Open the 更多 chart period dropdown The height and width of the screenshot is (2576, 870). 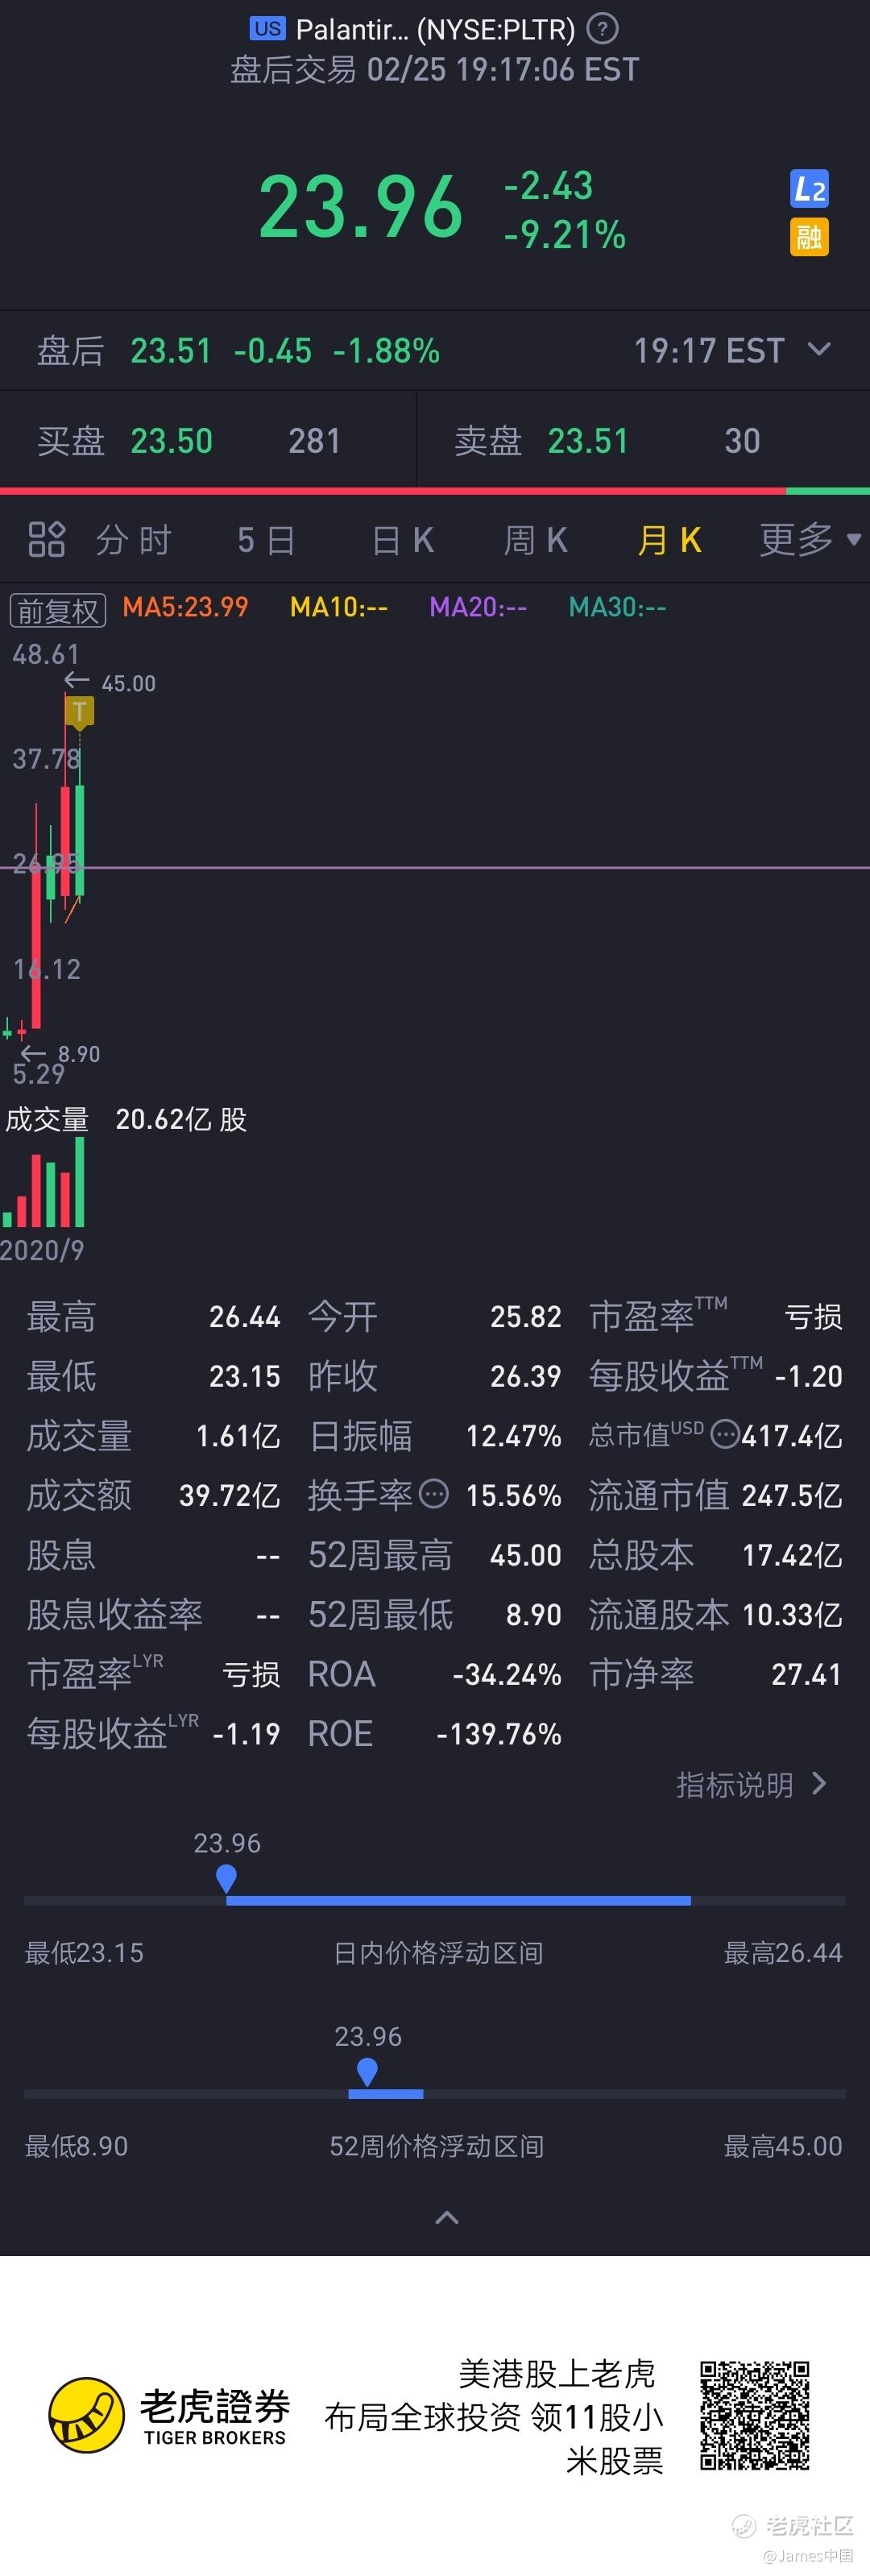coord(810,539)
